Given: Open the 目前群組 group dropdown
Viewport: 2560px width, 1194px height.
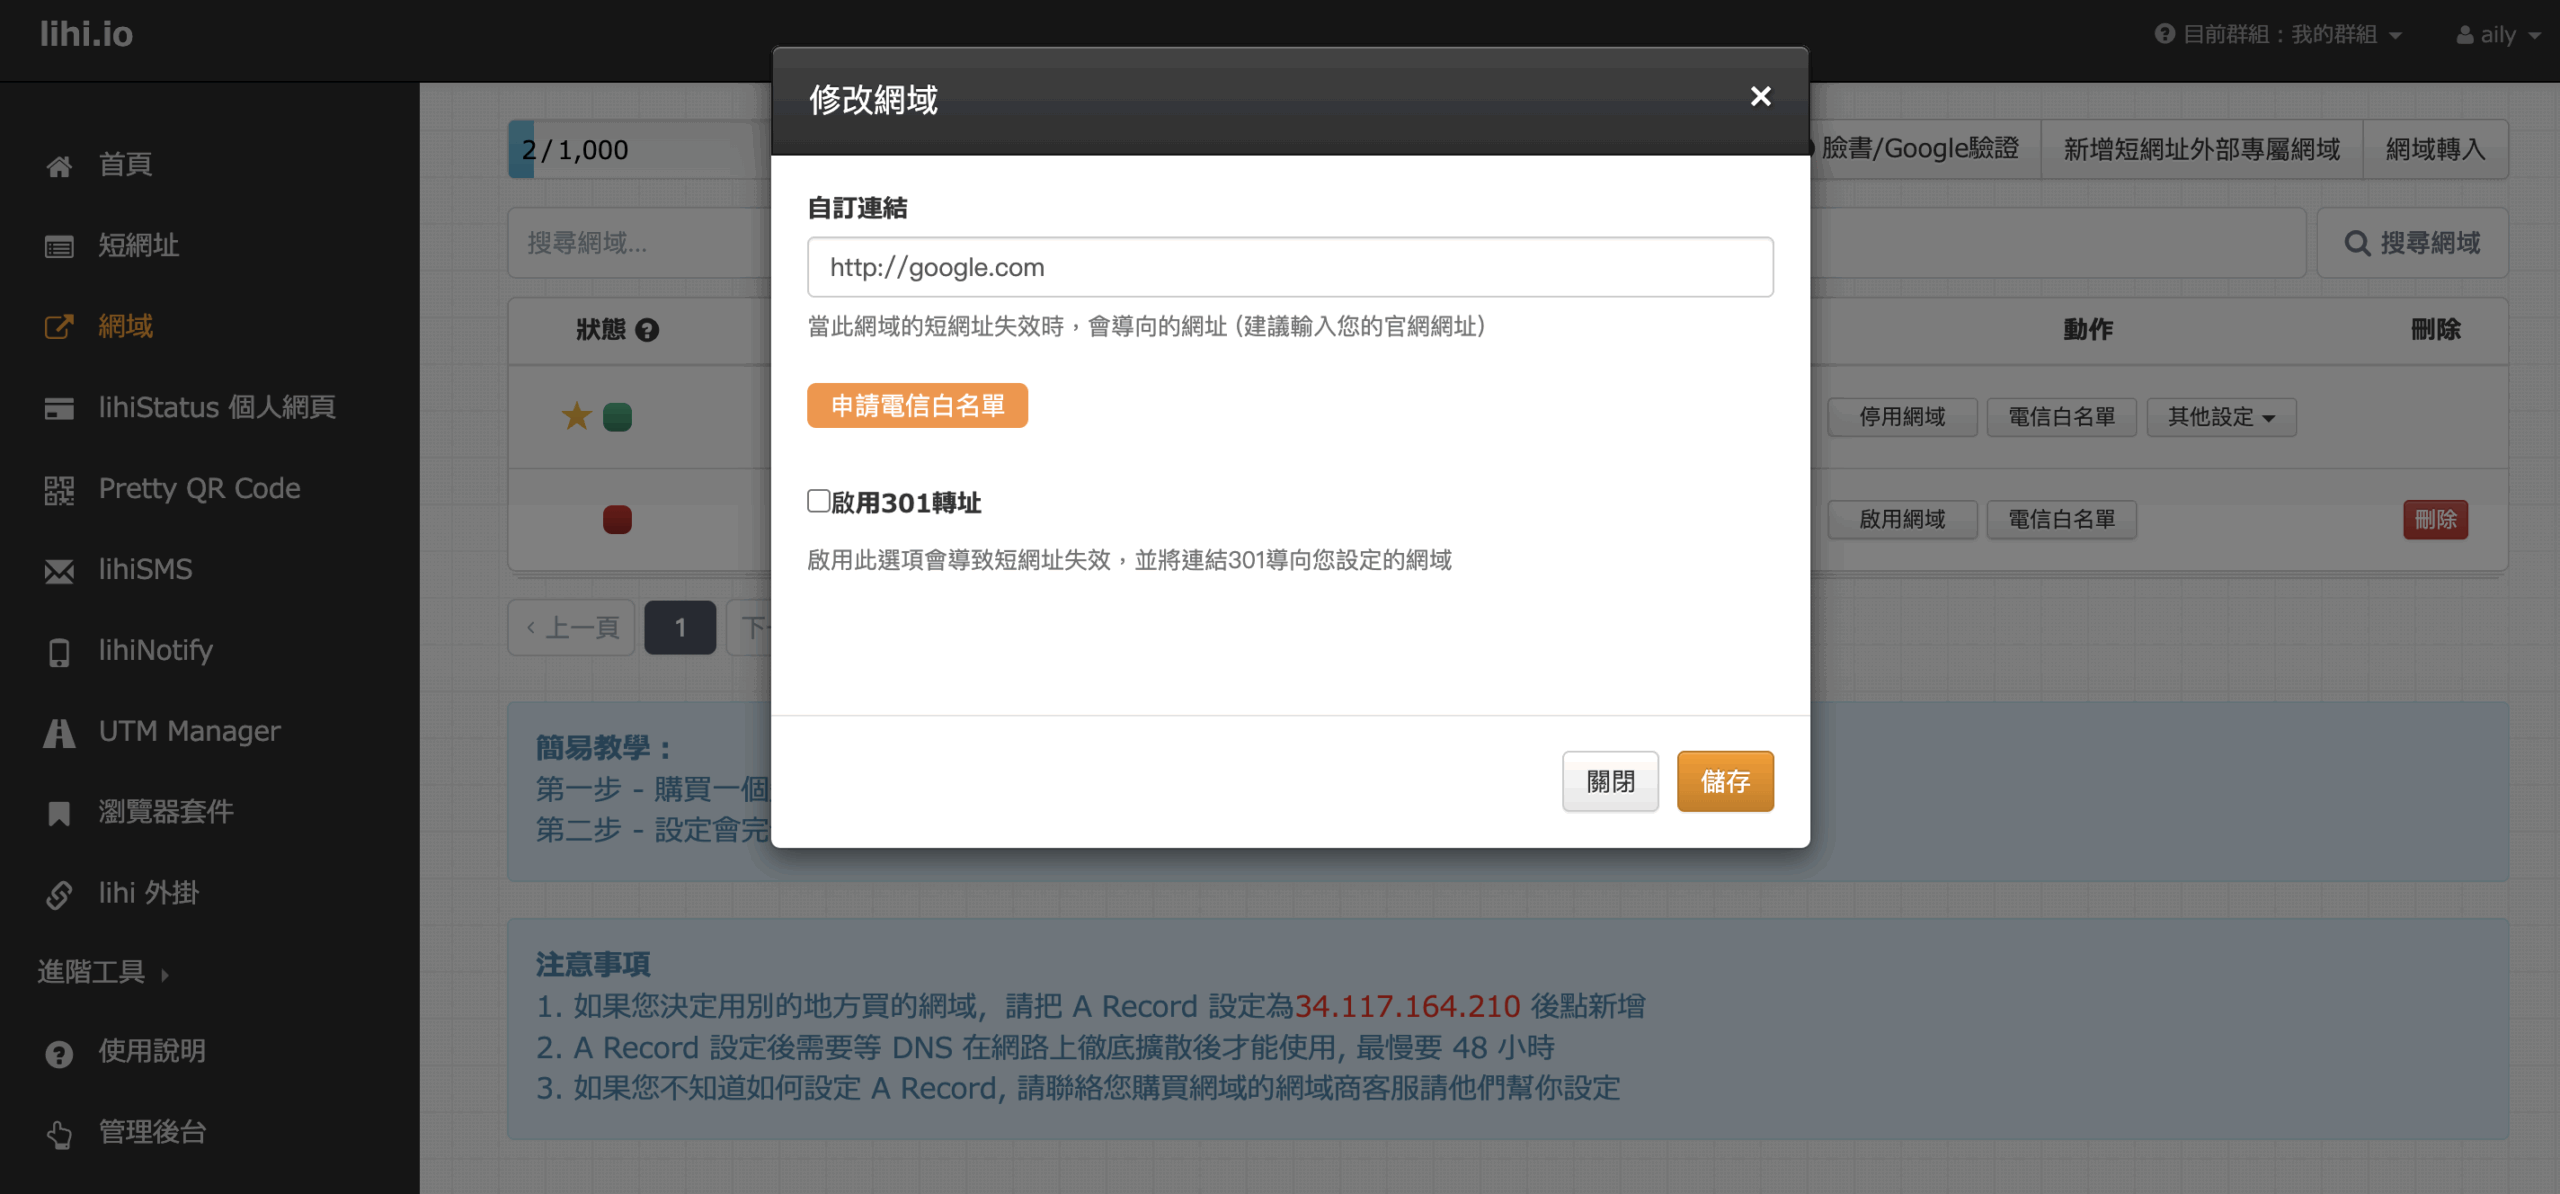Looking at the screenshot, I should (2279, 35).
